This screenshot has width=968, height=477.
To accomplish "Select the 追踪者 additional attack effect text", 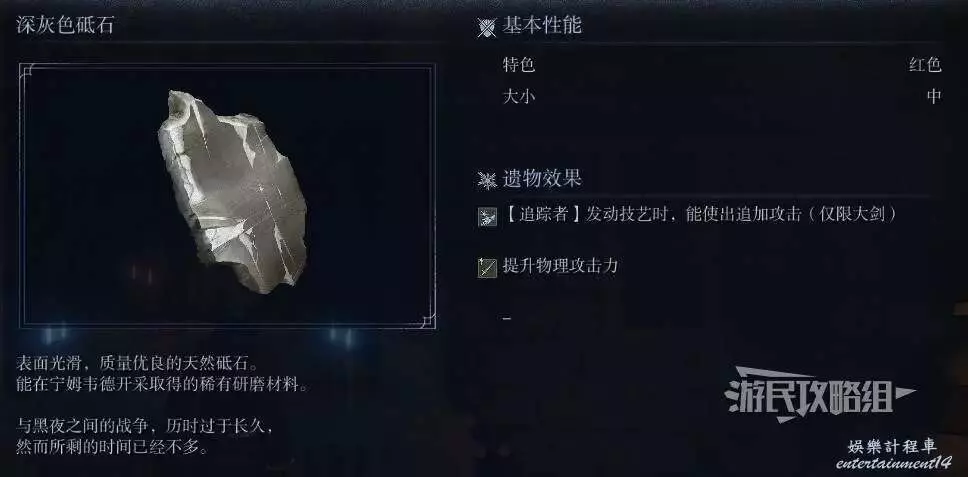I will coord(699,214).
